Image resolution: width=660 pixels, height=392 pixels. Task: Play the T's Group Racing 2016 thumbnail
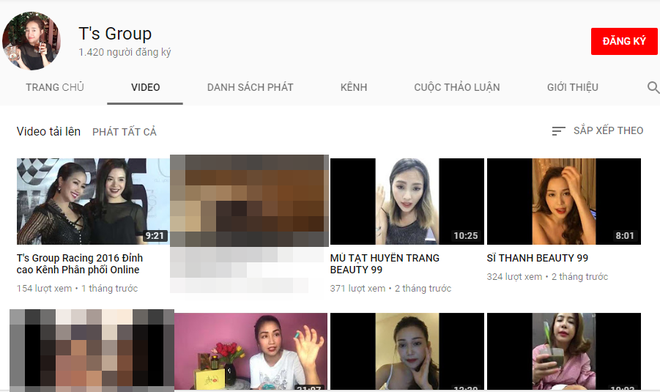click(x=93, y=201)
